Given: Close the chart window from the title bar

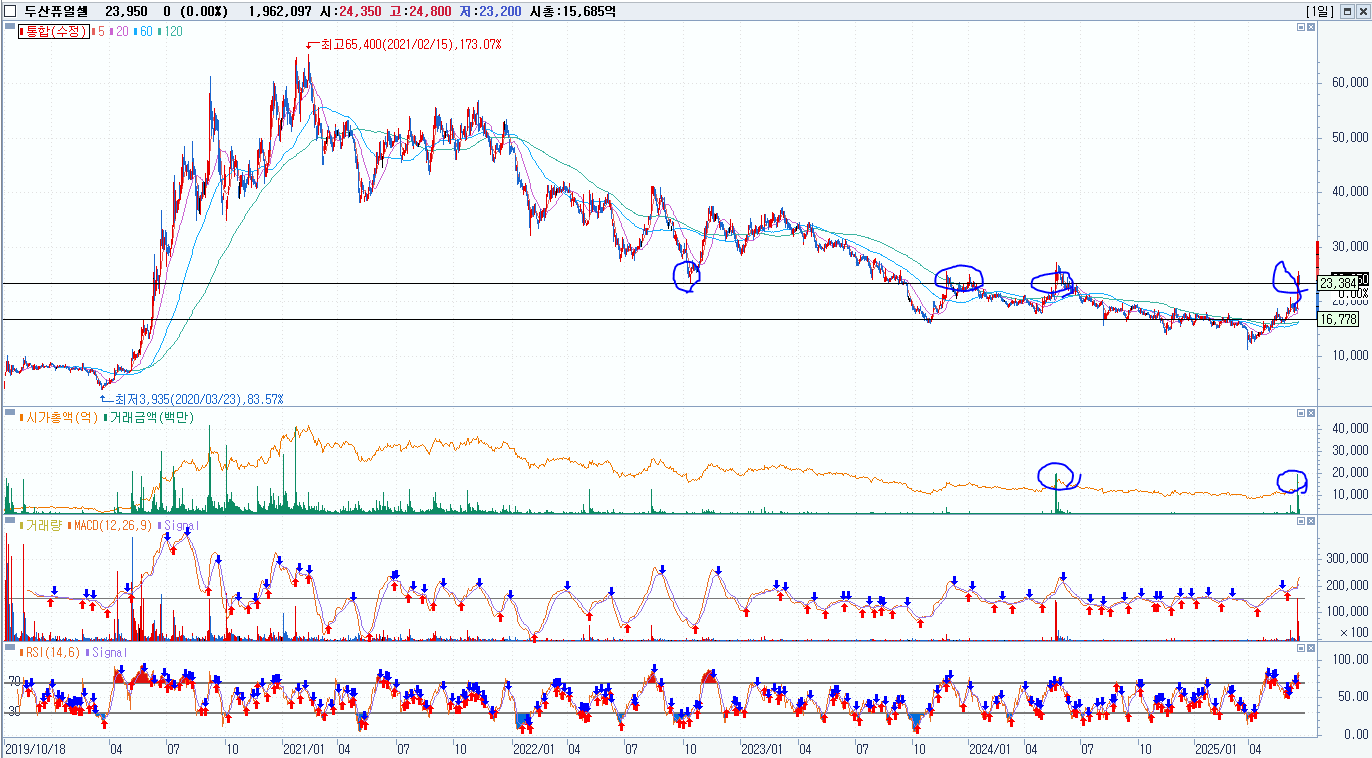Looking at the screenshot, I should (1362, 11).
